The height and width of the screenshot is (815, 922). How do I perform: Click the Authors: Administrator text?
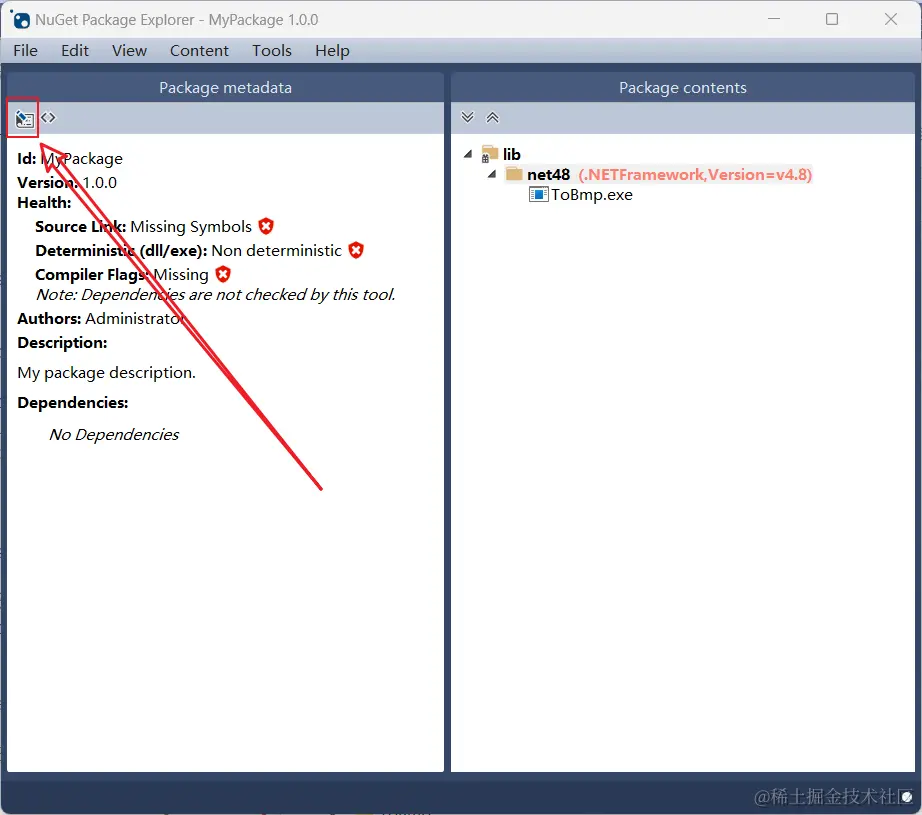101,318
